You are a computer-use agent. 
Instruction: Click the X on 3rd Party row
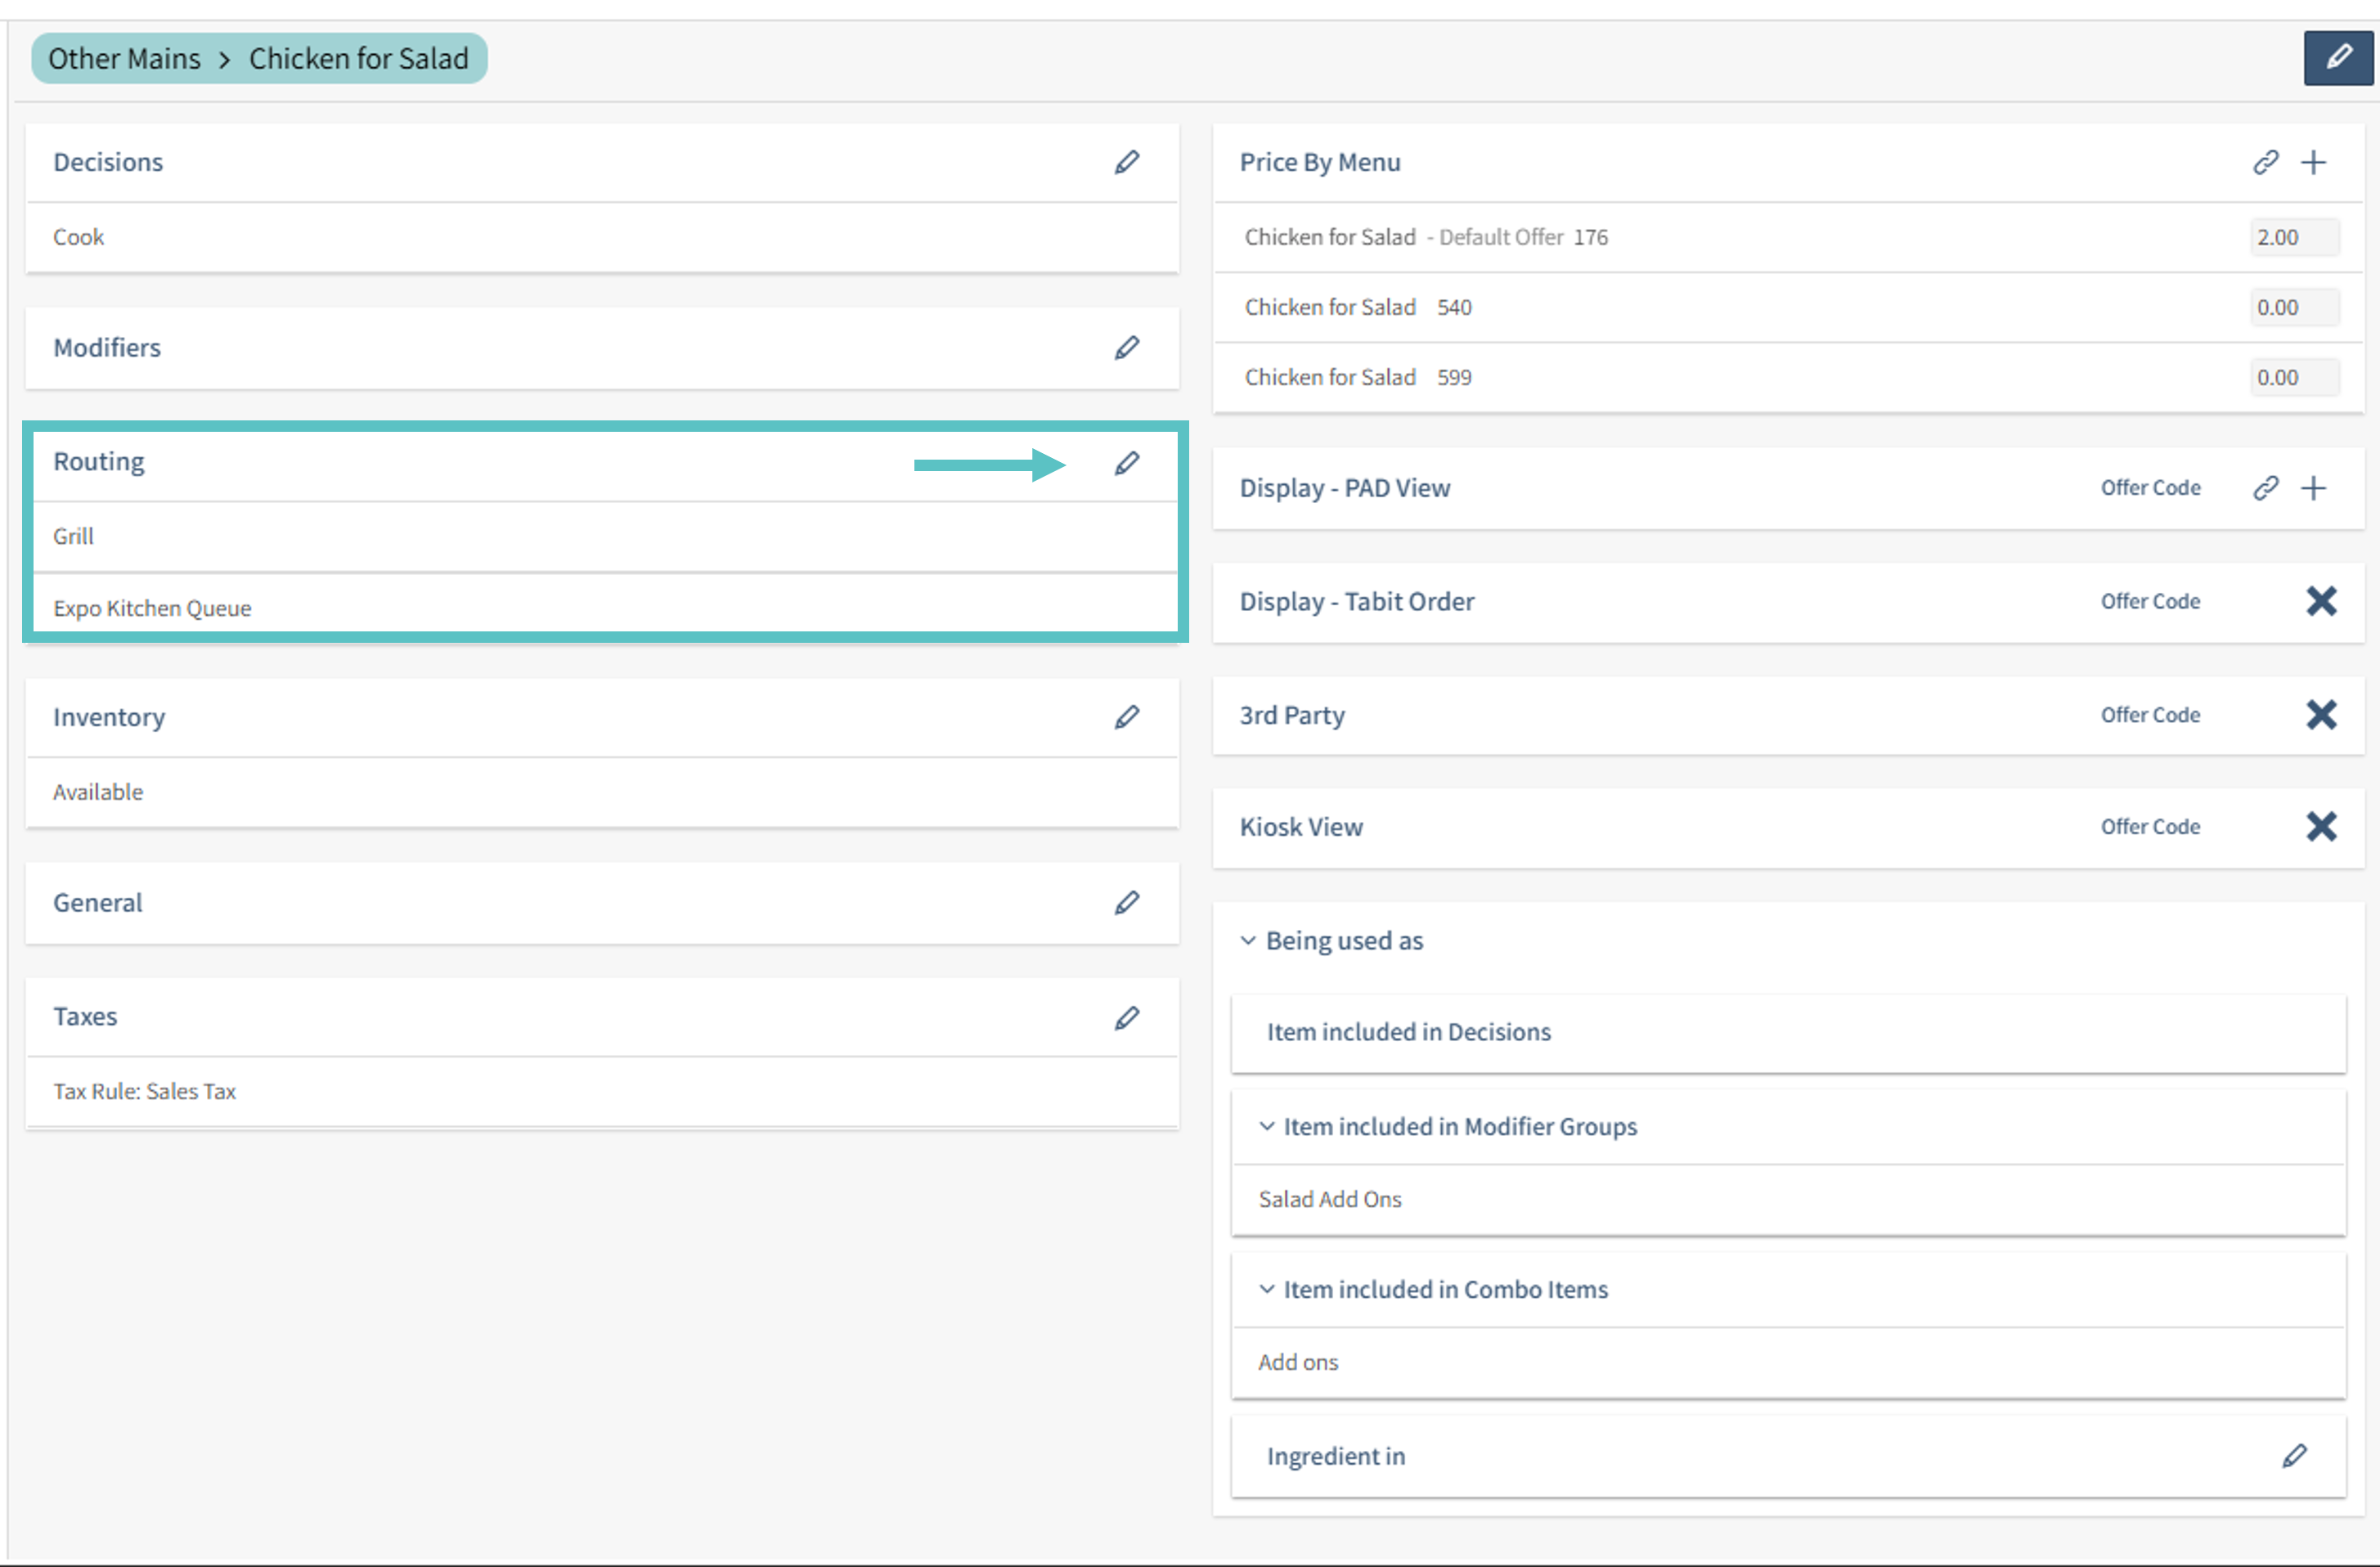click(x=2321, y=715)
